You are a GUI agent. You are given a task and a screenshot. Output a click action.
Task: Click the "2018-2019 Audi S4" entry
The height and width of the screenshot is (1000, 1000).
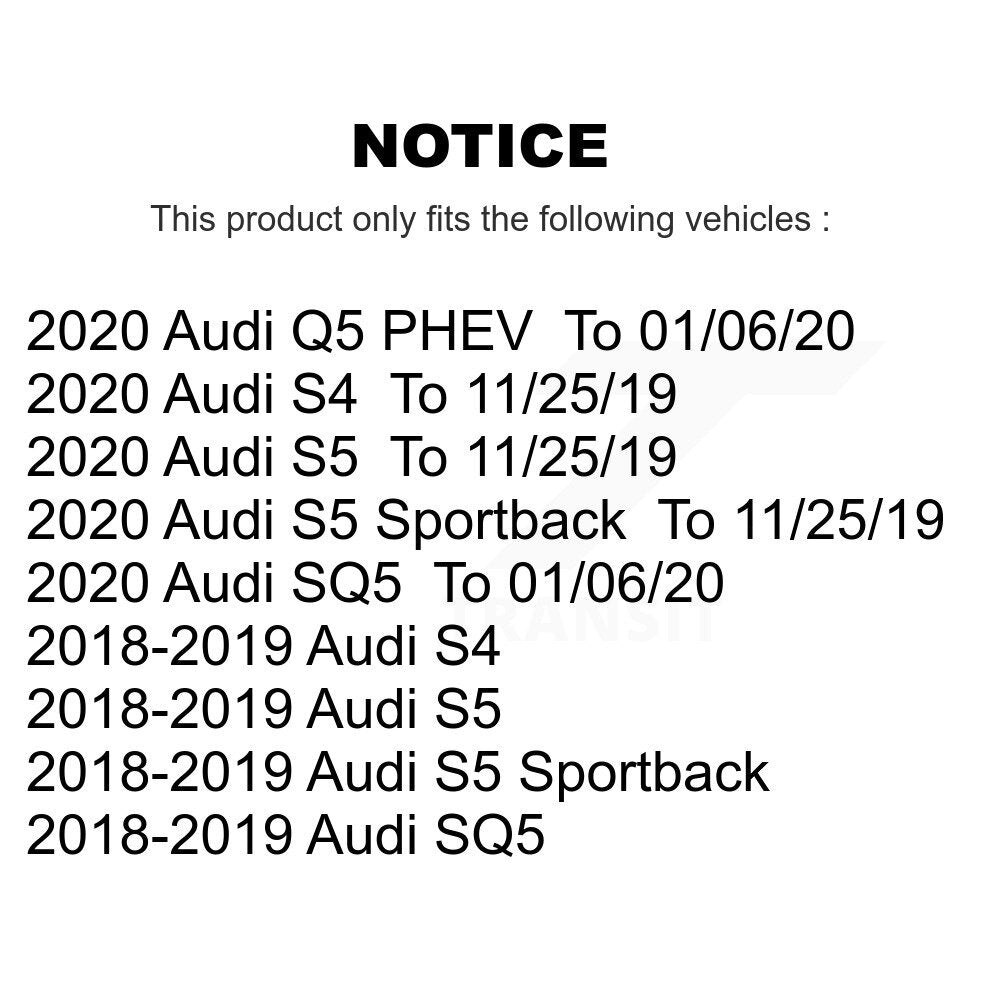click(x=262, y=648)
